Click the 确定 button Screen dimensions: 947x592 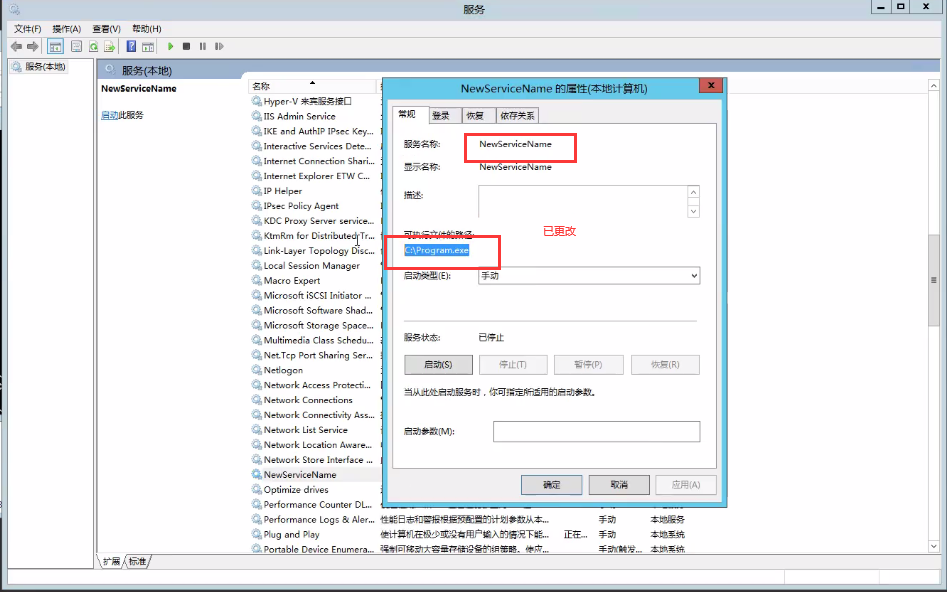(551, 485)
